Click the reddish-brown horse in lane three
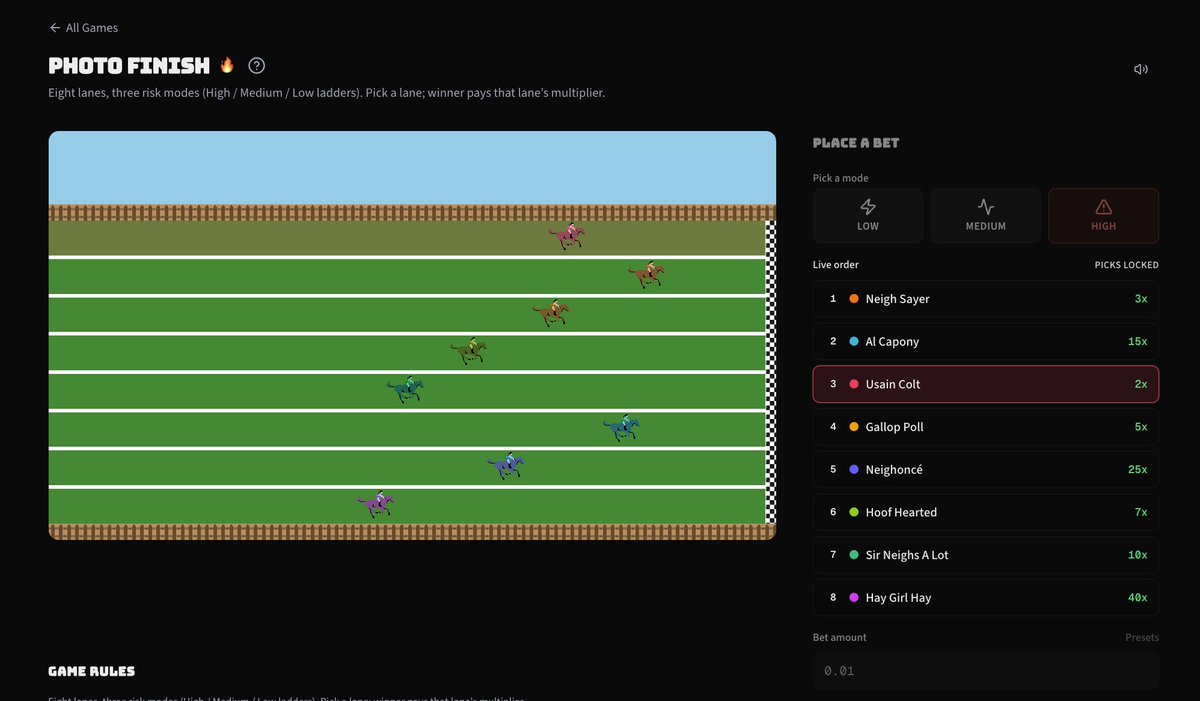The image size is (1200, 701). pyautogui.click(x=551, y=312)
